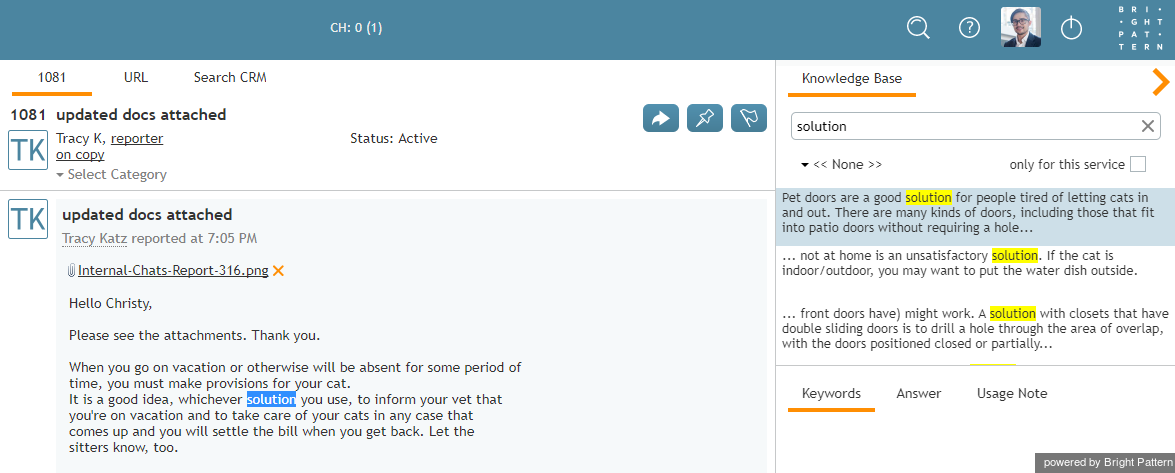Image resolution: width=1175 pixels, height=473 pixels.
Task: Open the Answer tab
Action: pyautogui.click(x=919, y=394)
